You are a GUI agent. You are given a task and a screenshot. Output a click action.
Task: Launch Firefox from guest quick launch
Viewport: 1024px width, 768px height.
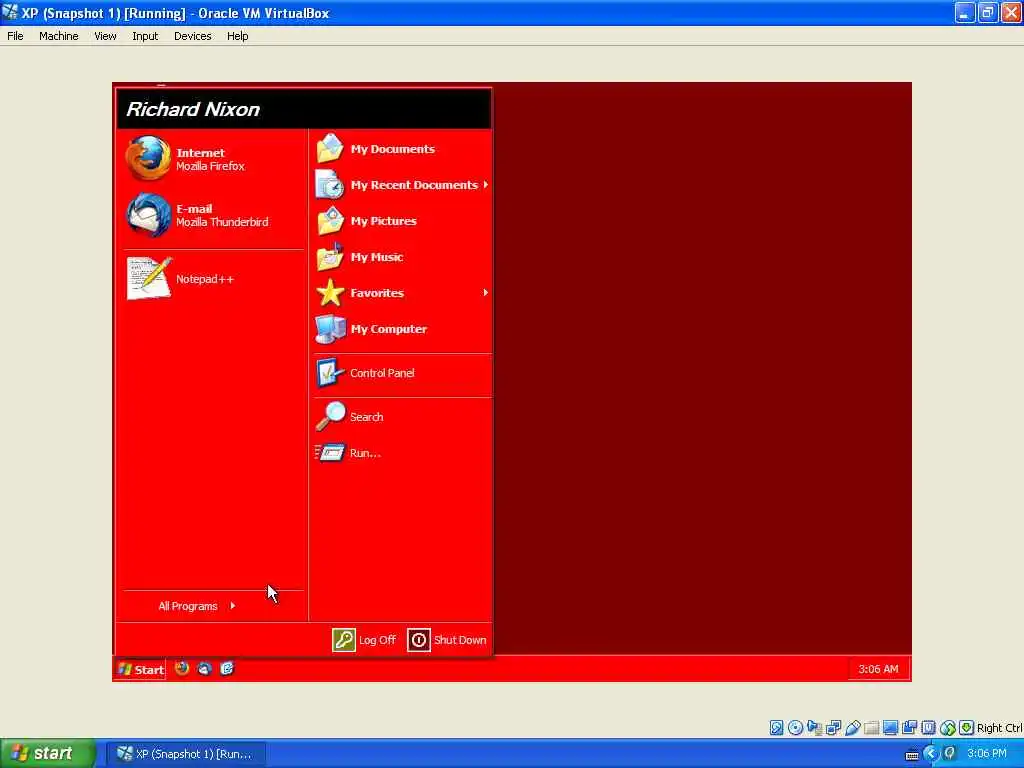[x=182, y=668]
